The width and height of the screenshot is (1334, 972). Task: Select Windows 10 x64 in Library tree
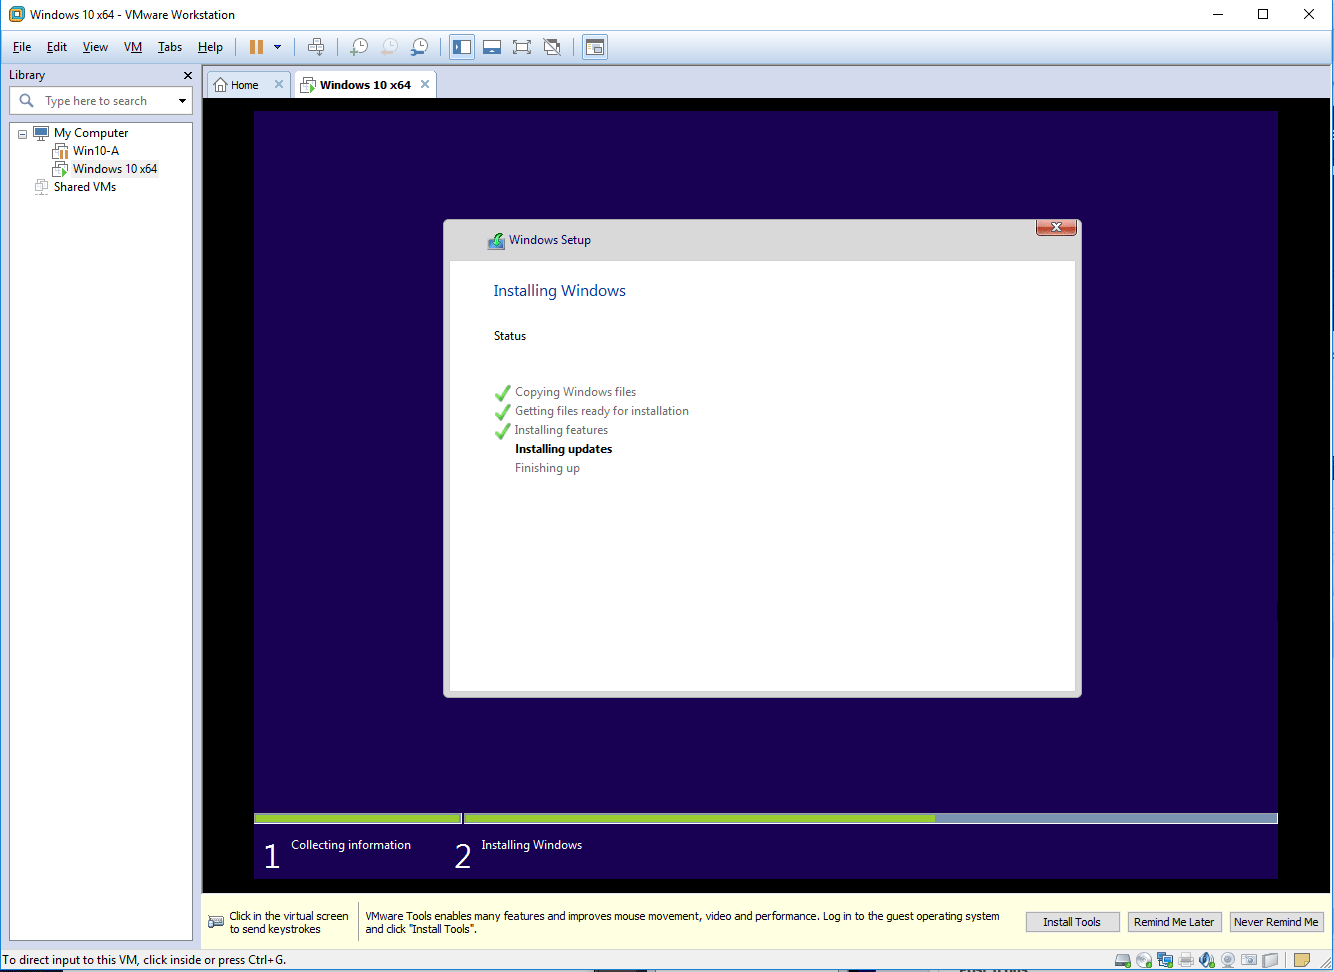(x=114, y=169)
